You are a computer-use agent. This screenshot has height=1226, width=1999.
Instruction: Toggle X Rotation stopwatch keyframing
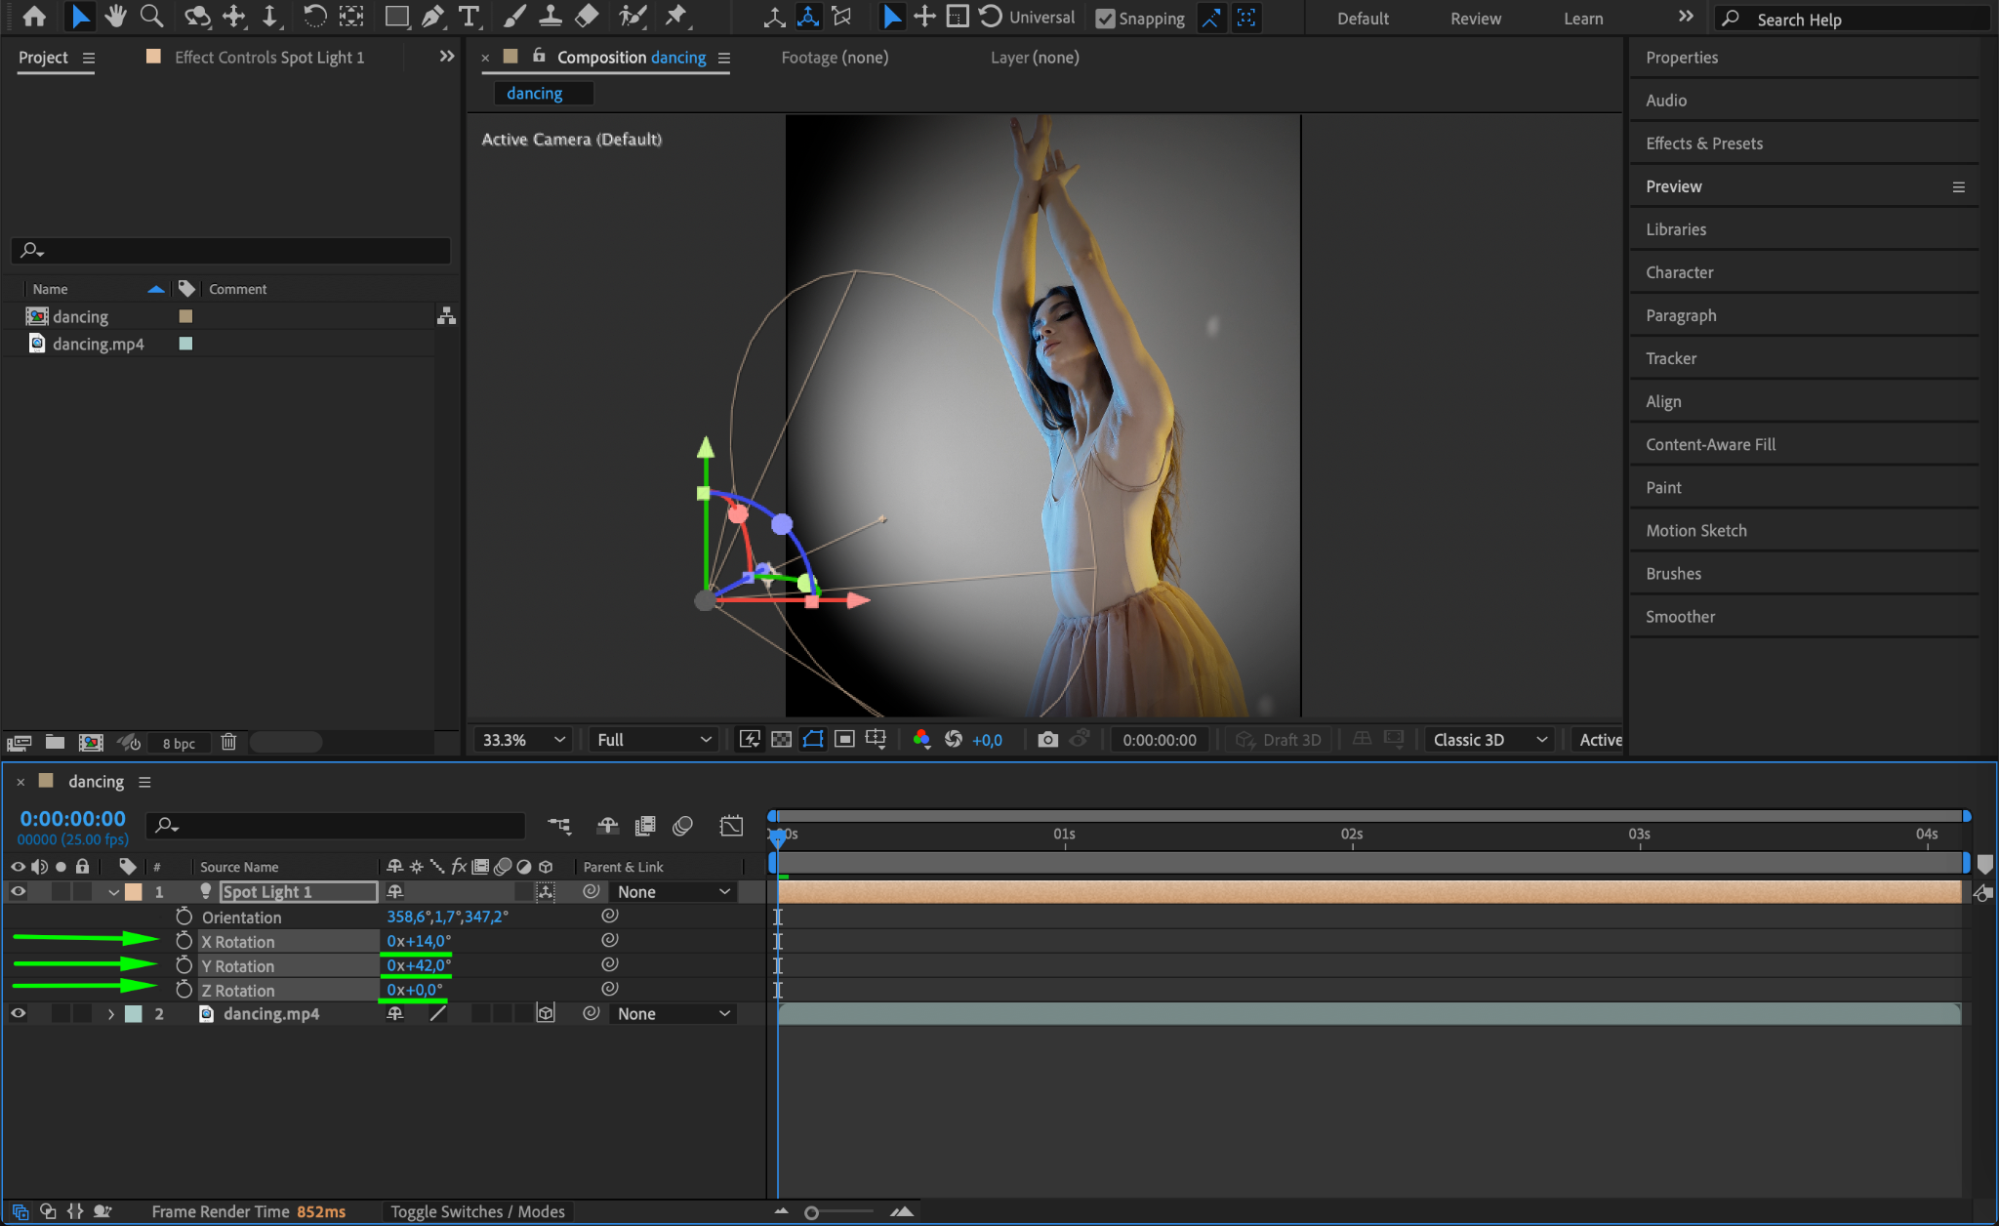pyautogui.click(x=184, y=941)
